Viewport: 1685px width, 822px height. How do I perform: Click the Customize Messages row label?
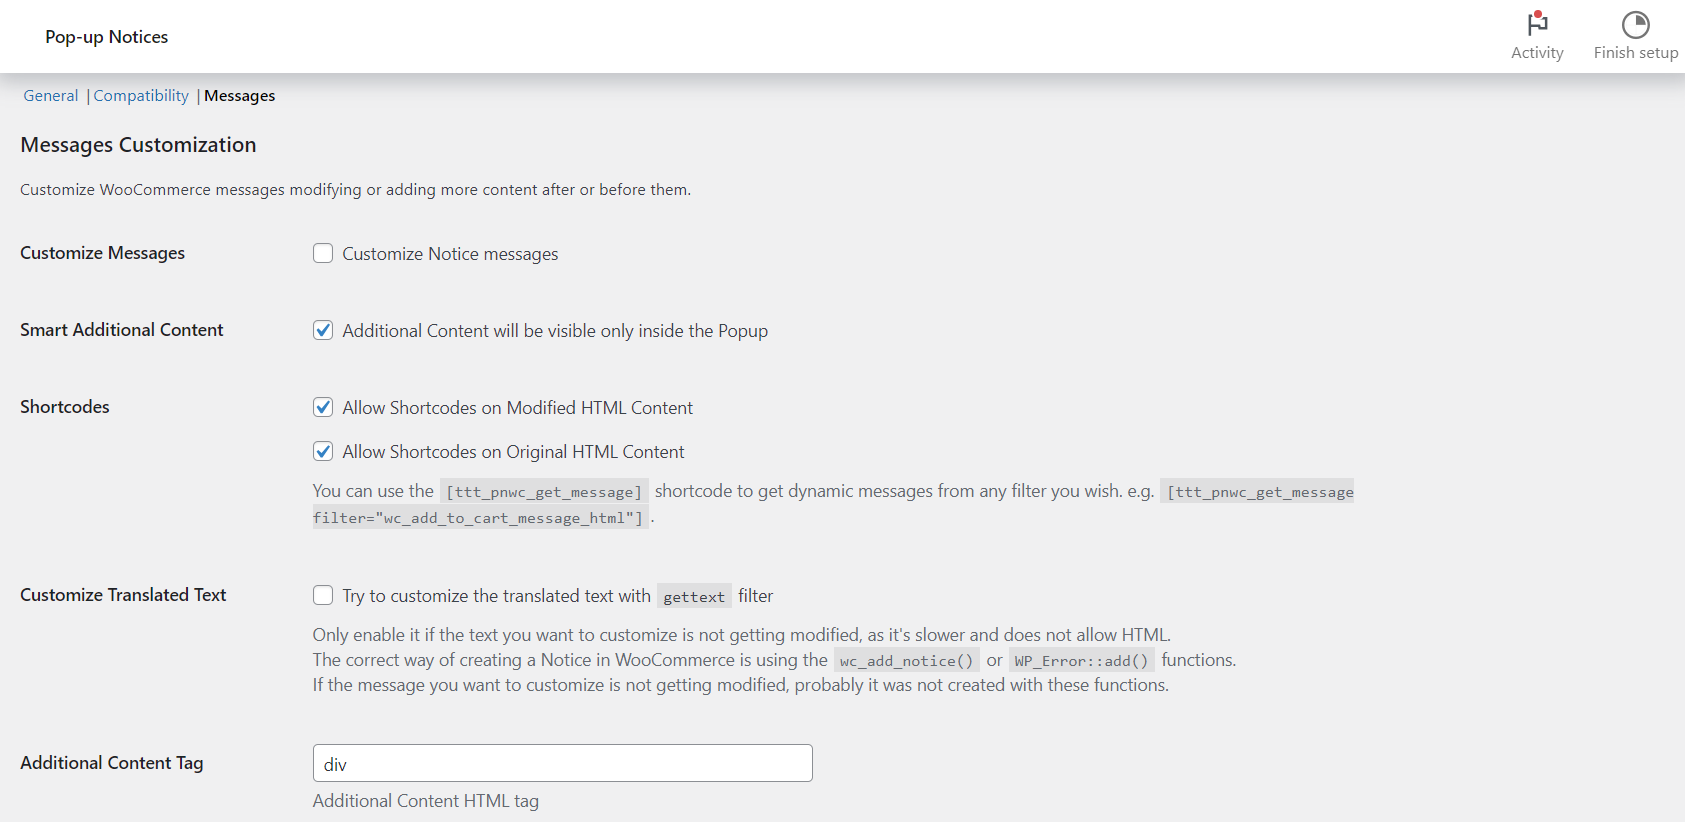102,253
